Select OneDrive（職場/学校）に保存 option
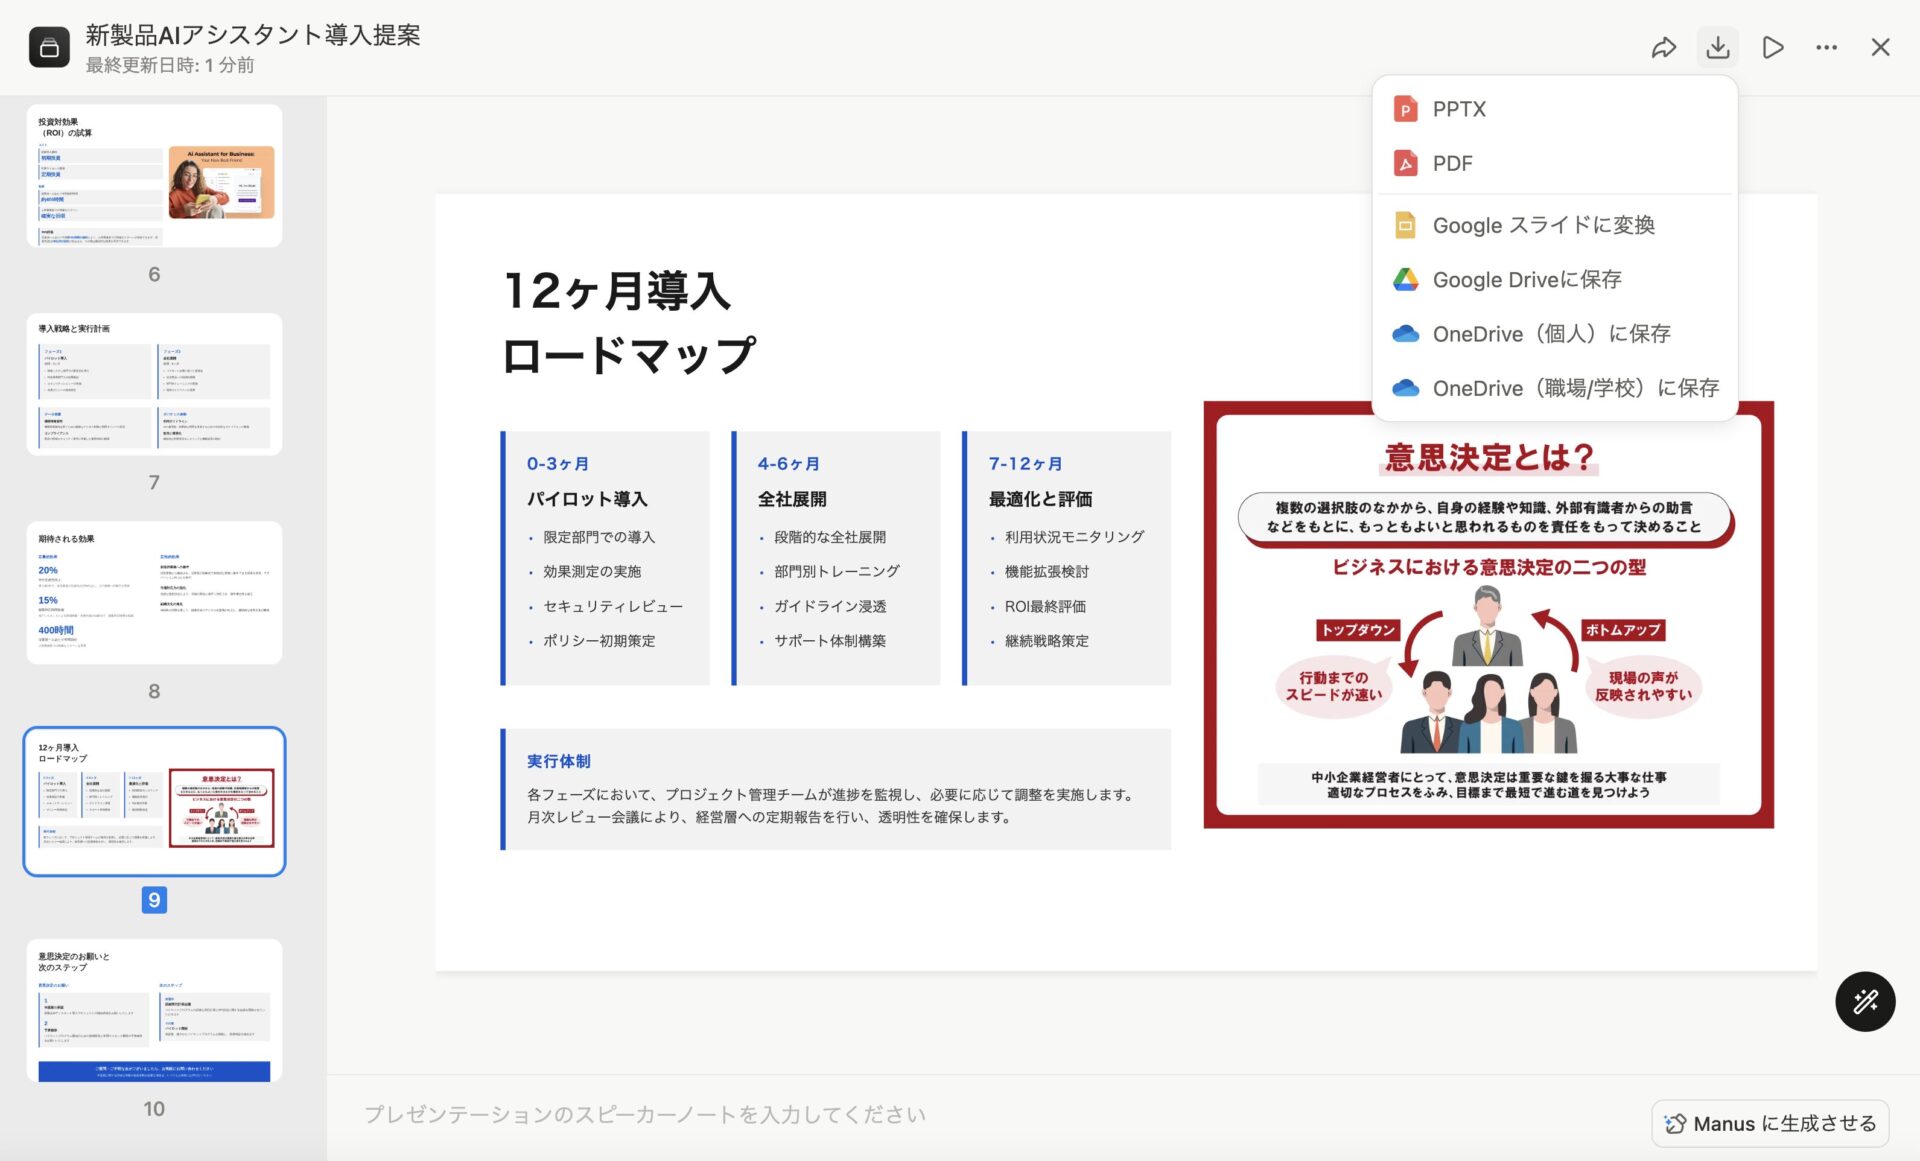The height and width of the screenshot is (1161, 1920). click(x=1574, y=387)
